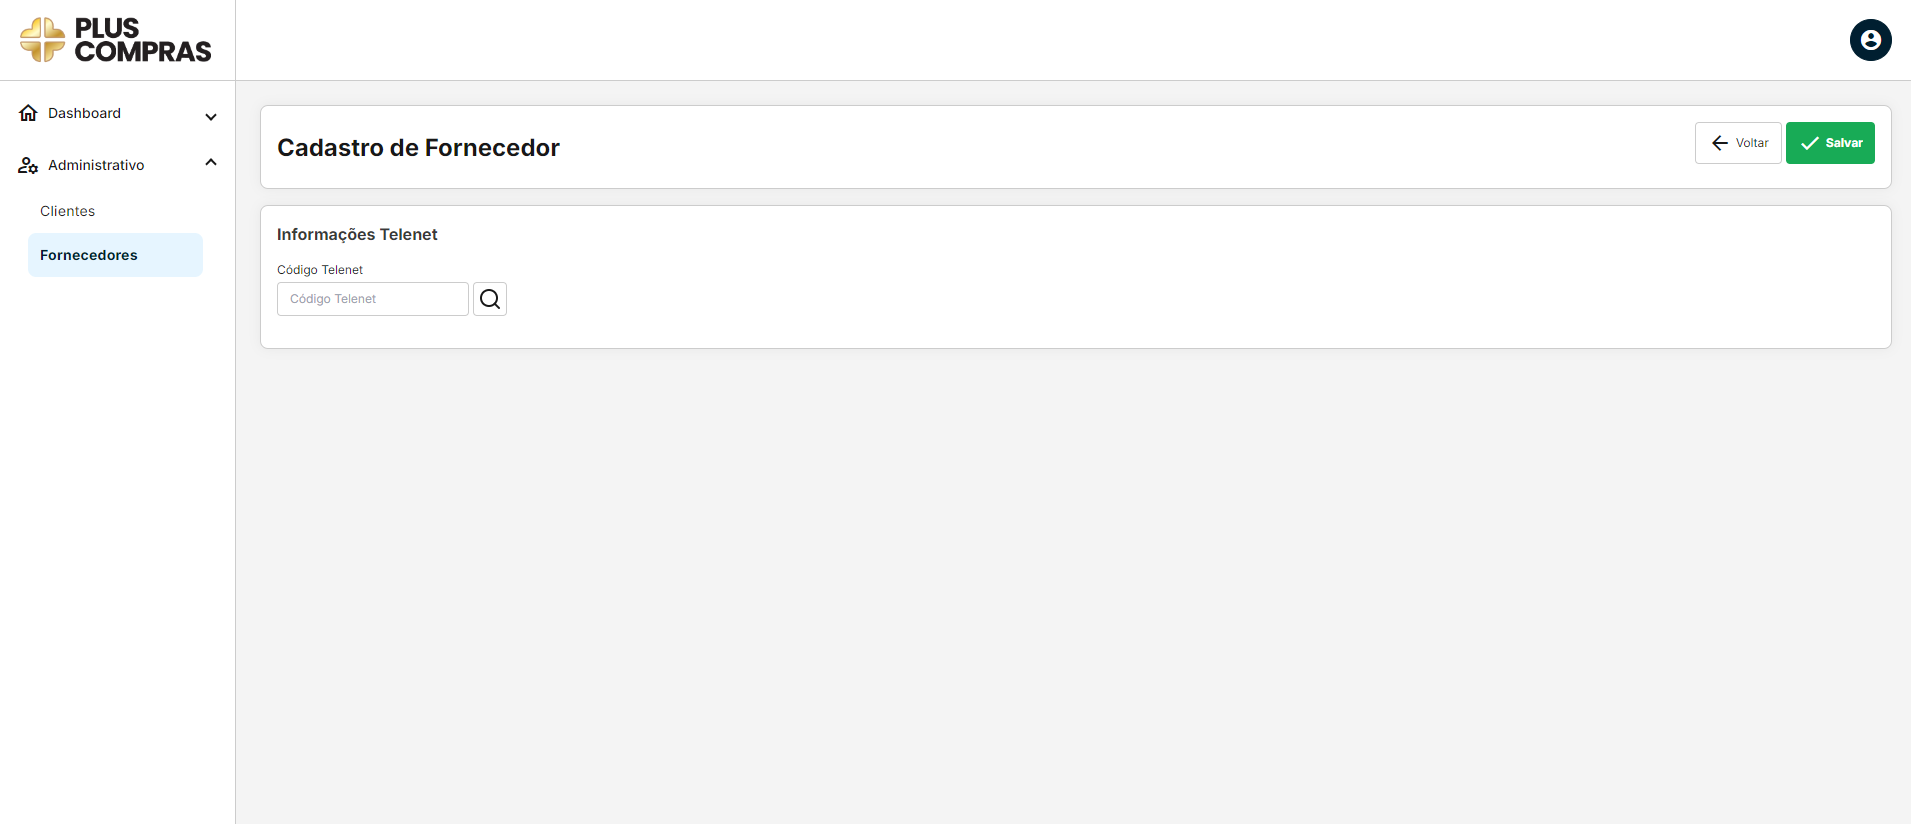Click the checkmark icon inside Salvar button

(x=1808, y=143)
